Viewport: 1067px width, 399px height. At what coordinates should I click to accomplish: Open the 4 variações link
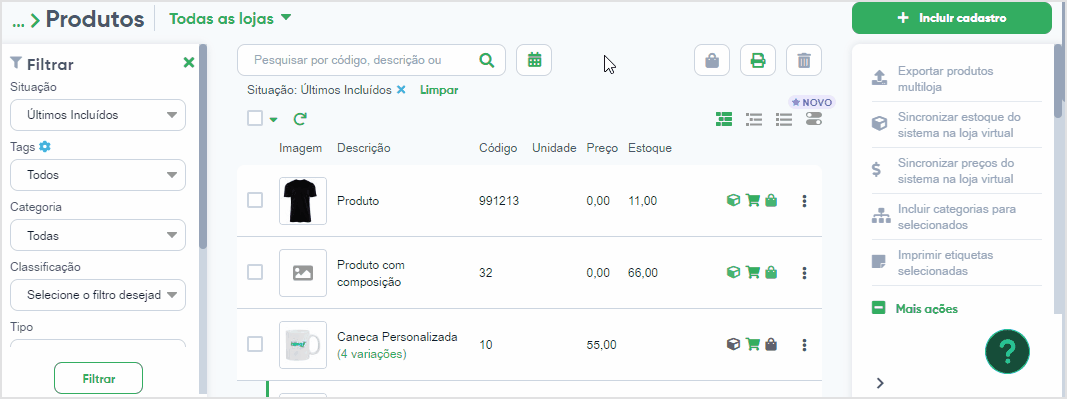372,354
